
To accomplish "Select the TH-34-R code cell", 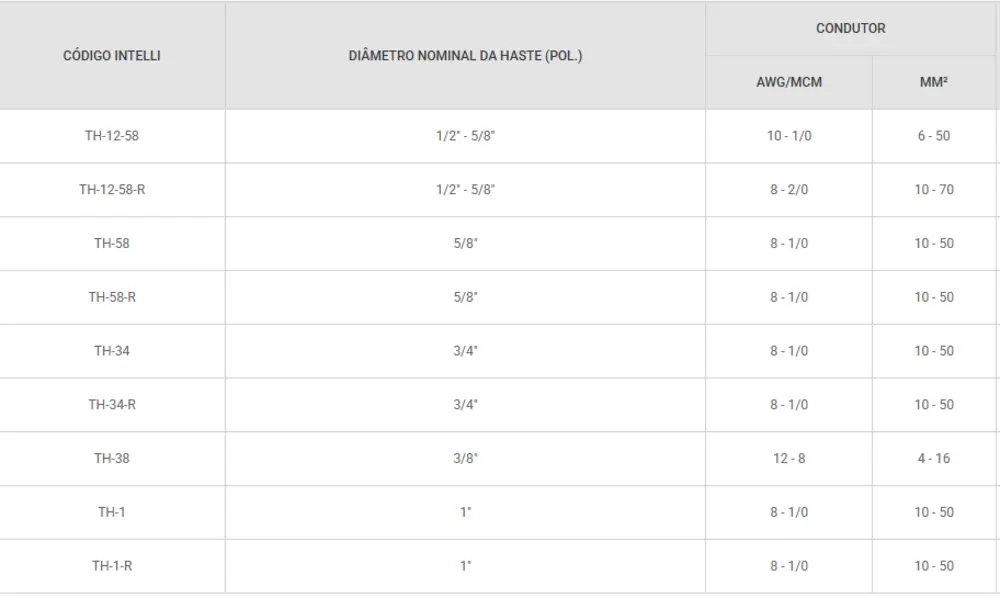I will coord(112,405).
